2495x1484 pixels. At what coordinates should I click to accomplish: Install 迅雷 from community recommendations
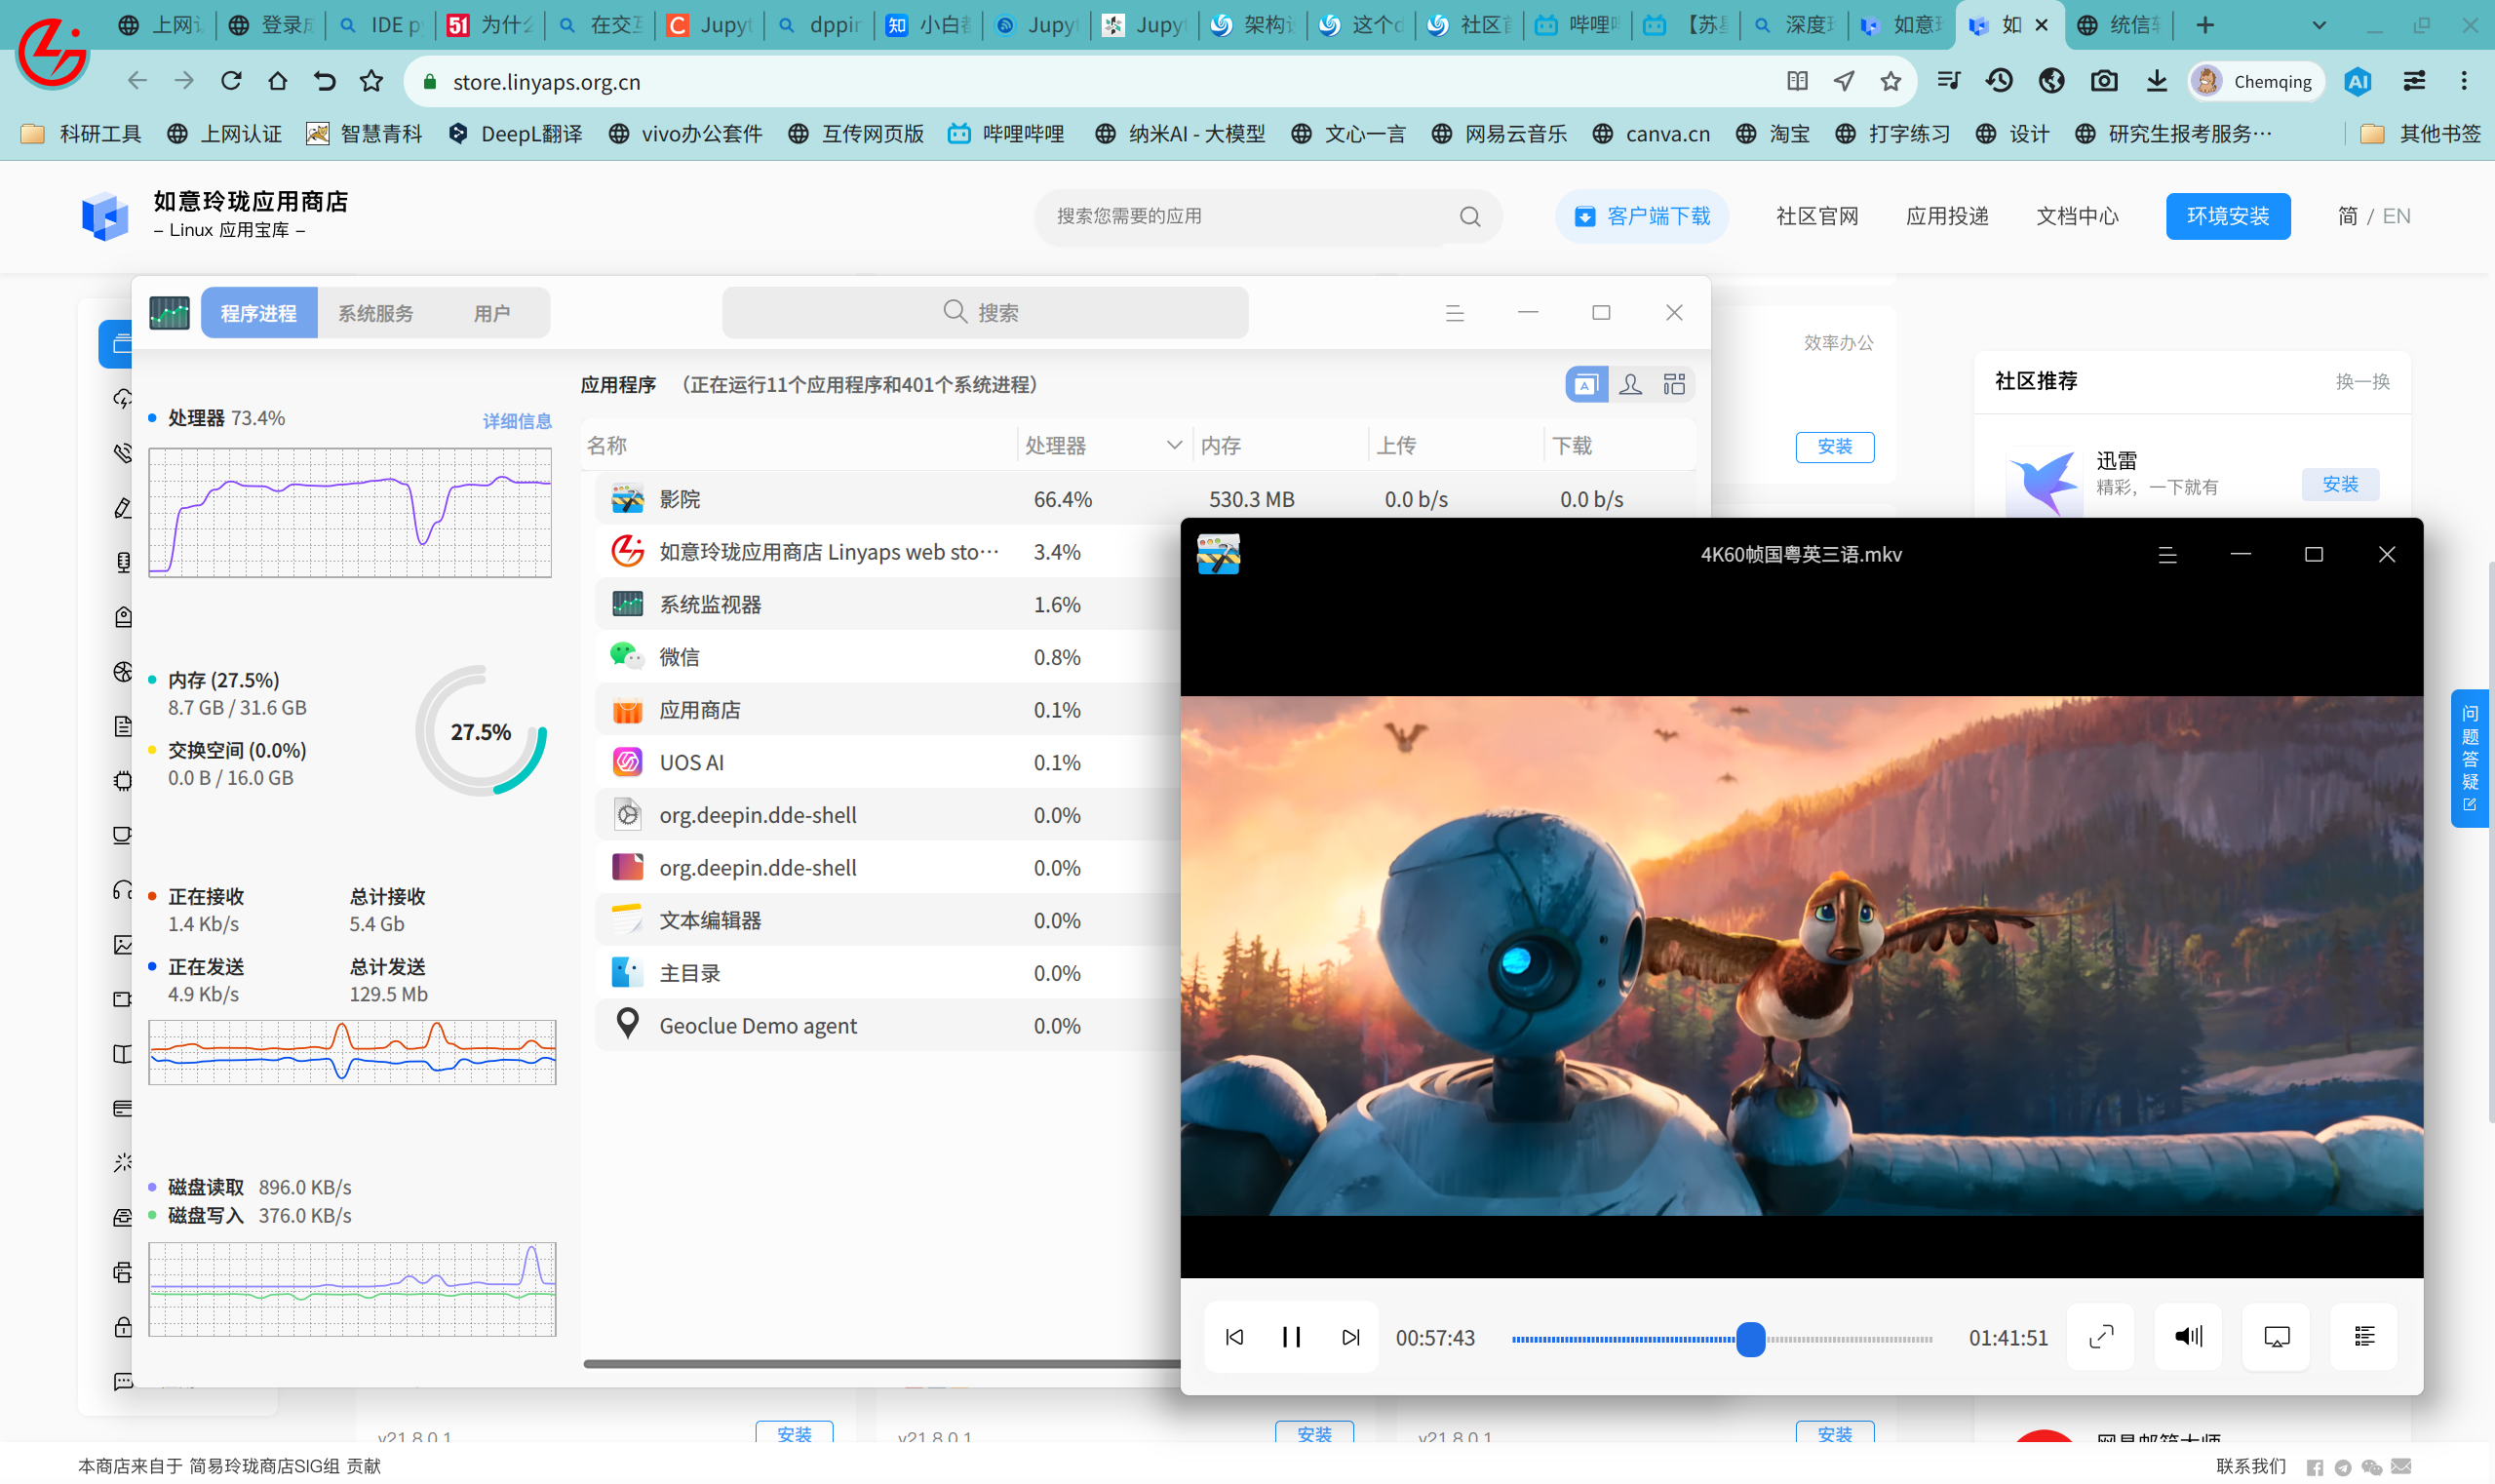(x=2340, y=484)
